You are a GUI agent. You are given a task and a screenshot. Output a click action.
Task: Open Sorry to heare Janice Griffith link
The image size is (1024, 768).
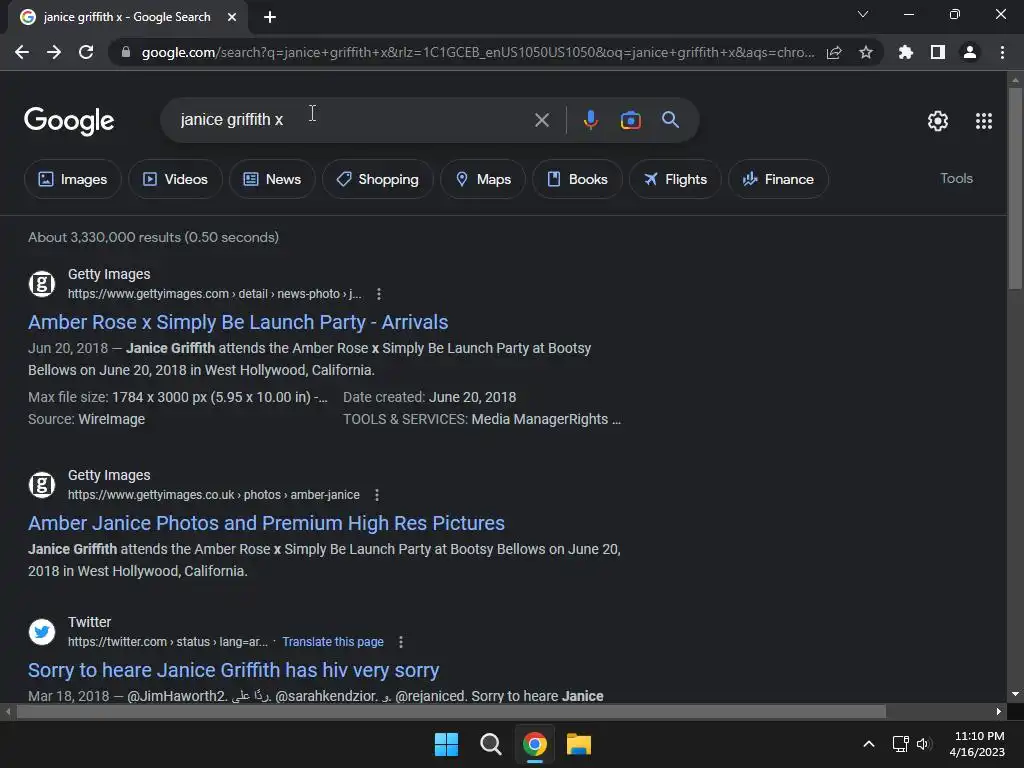click(233, 670)
